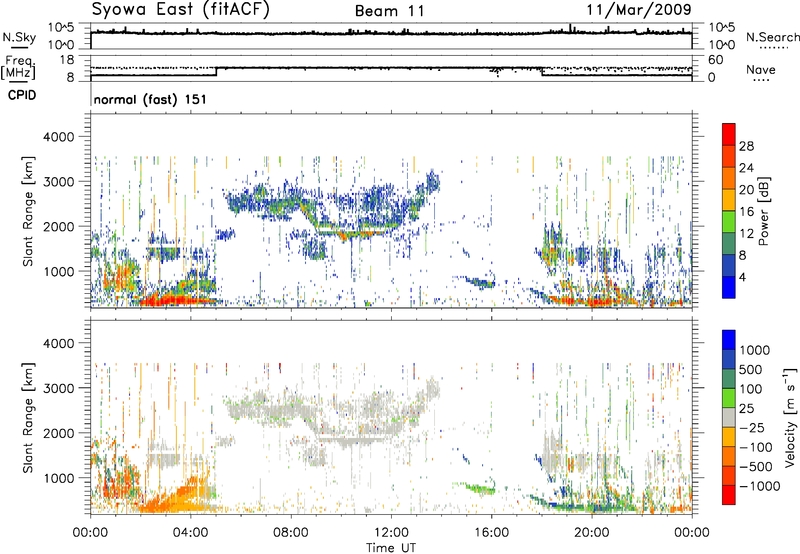Screen dimensions: 800x554
Task: Click 'Slant Range [km]' label of velocity panel
Action: point(28,417)
